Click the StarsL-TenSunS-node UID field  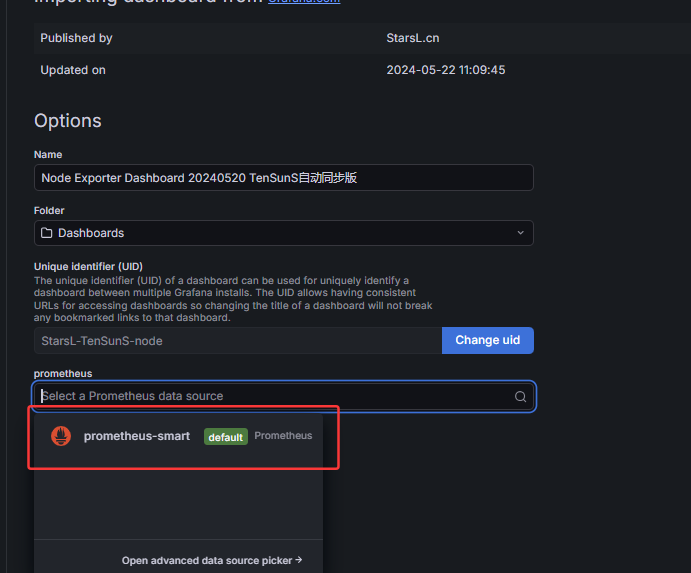(238, 341)
